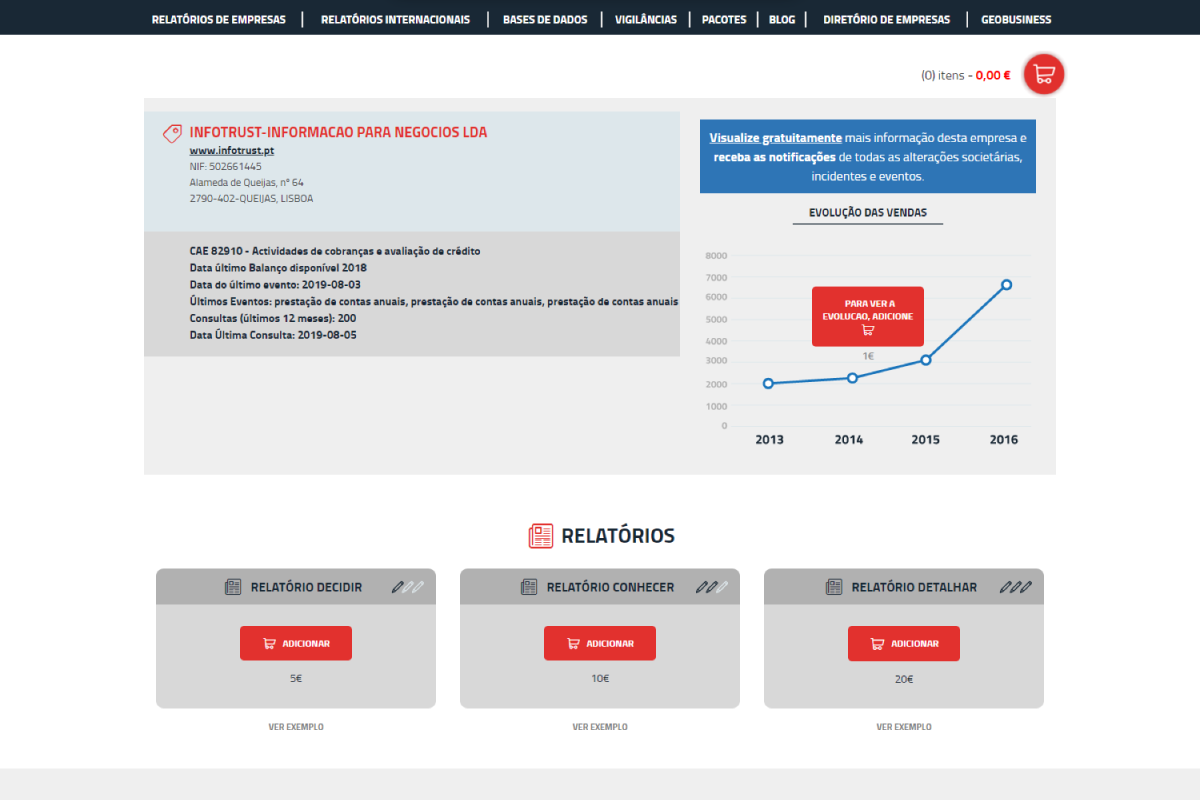The width and height of the screenshot is (1200, 800).
Task: Click newspaper icon in Relatório Decidir header
Action: coord(233,587)
